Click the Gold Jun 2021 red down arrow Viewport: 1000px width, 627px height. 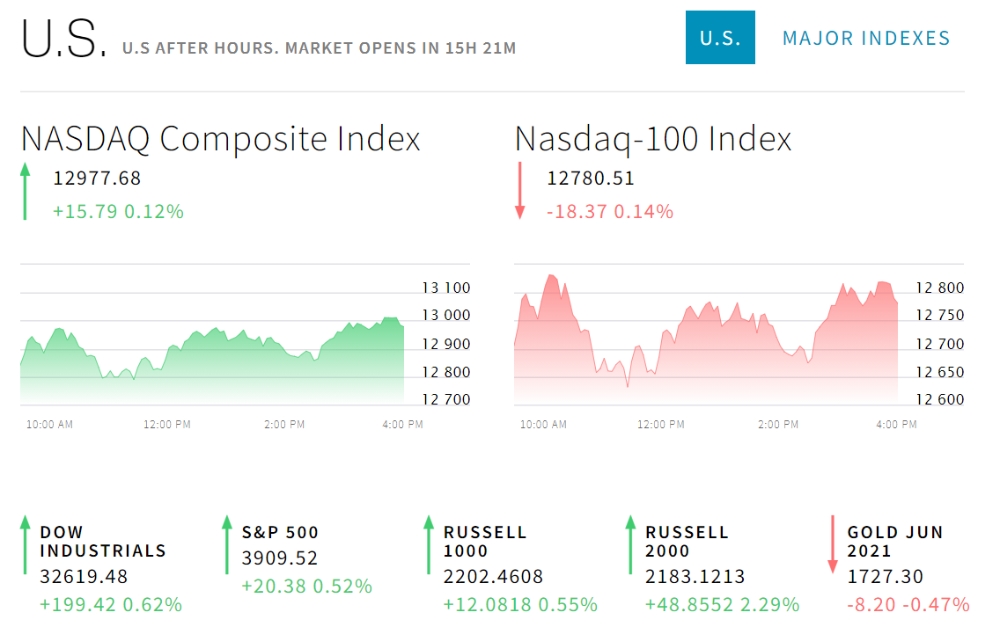(x=832, y=545)
